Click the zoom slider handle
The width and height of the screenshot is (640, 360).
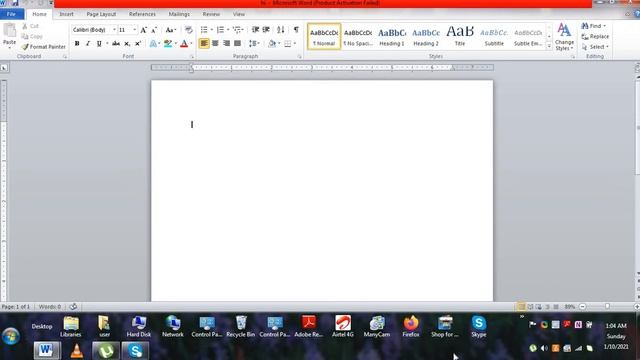607,307
